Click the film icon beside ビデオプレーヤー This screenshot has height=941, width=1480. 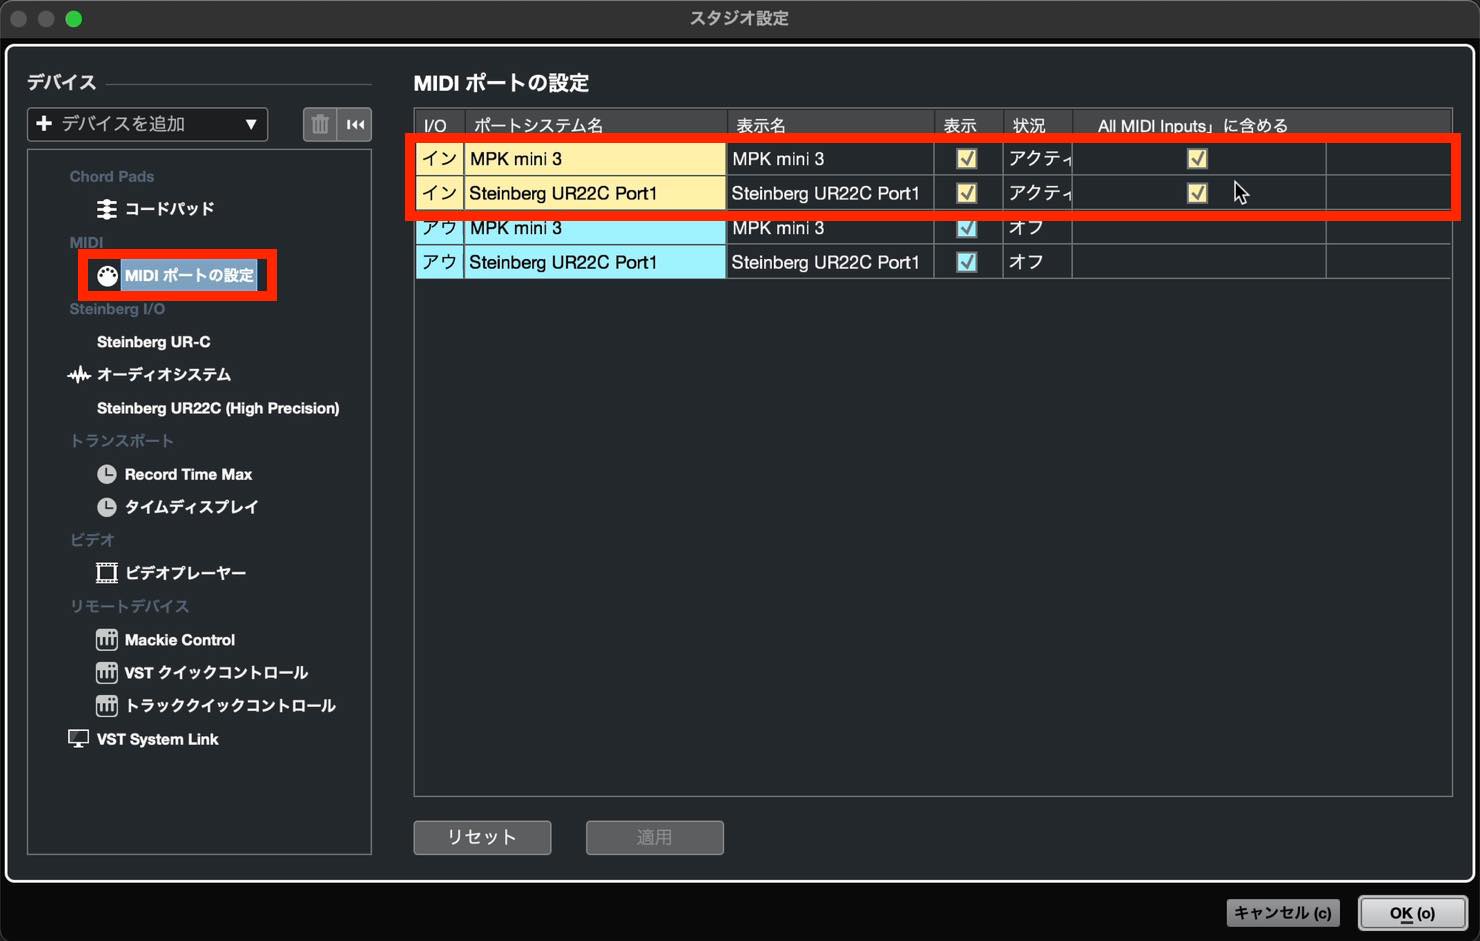(107, 573)
